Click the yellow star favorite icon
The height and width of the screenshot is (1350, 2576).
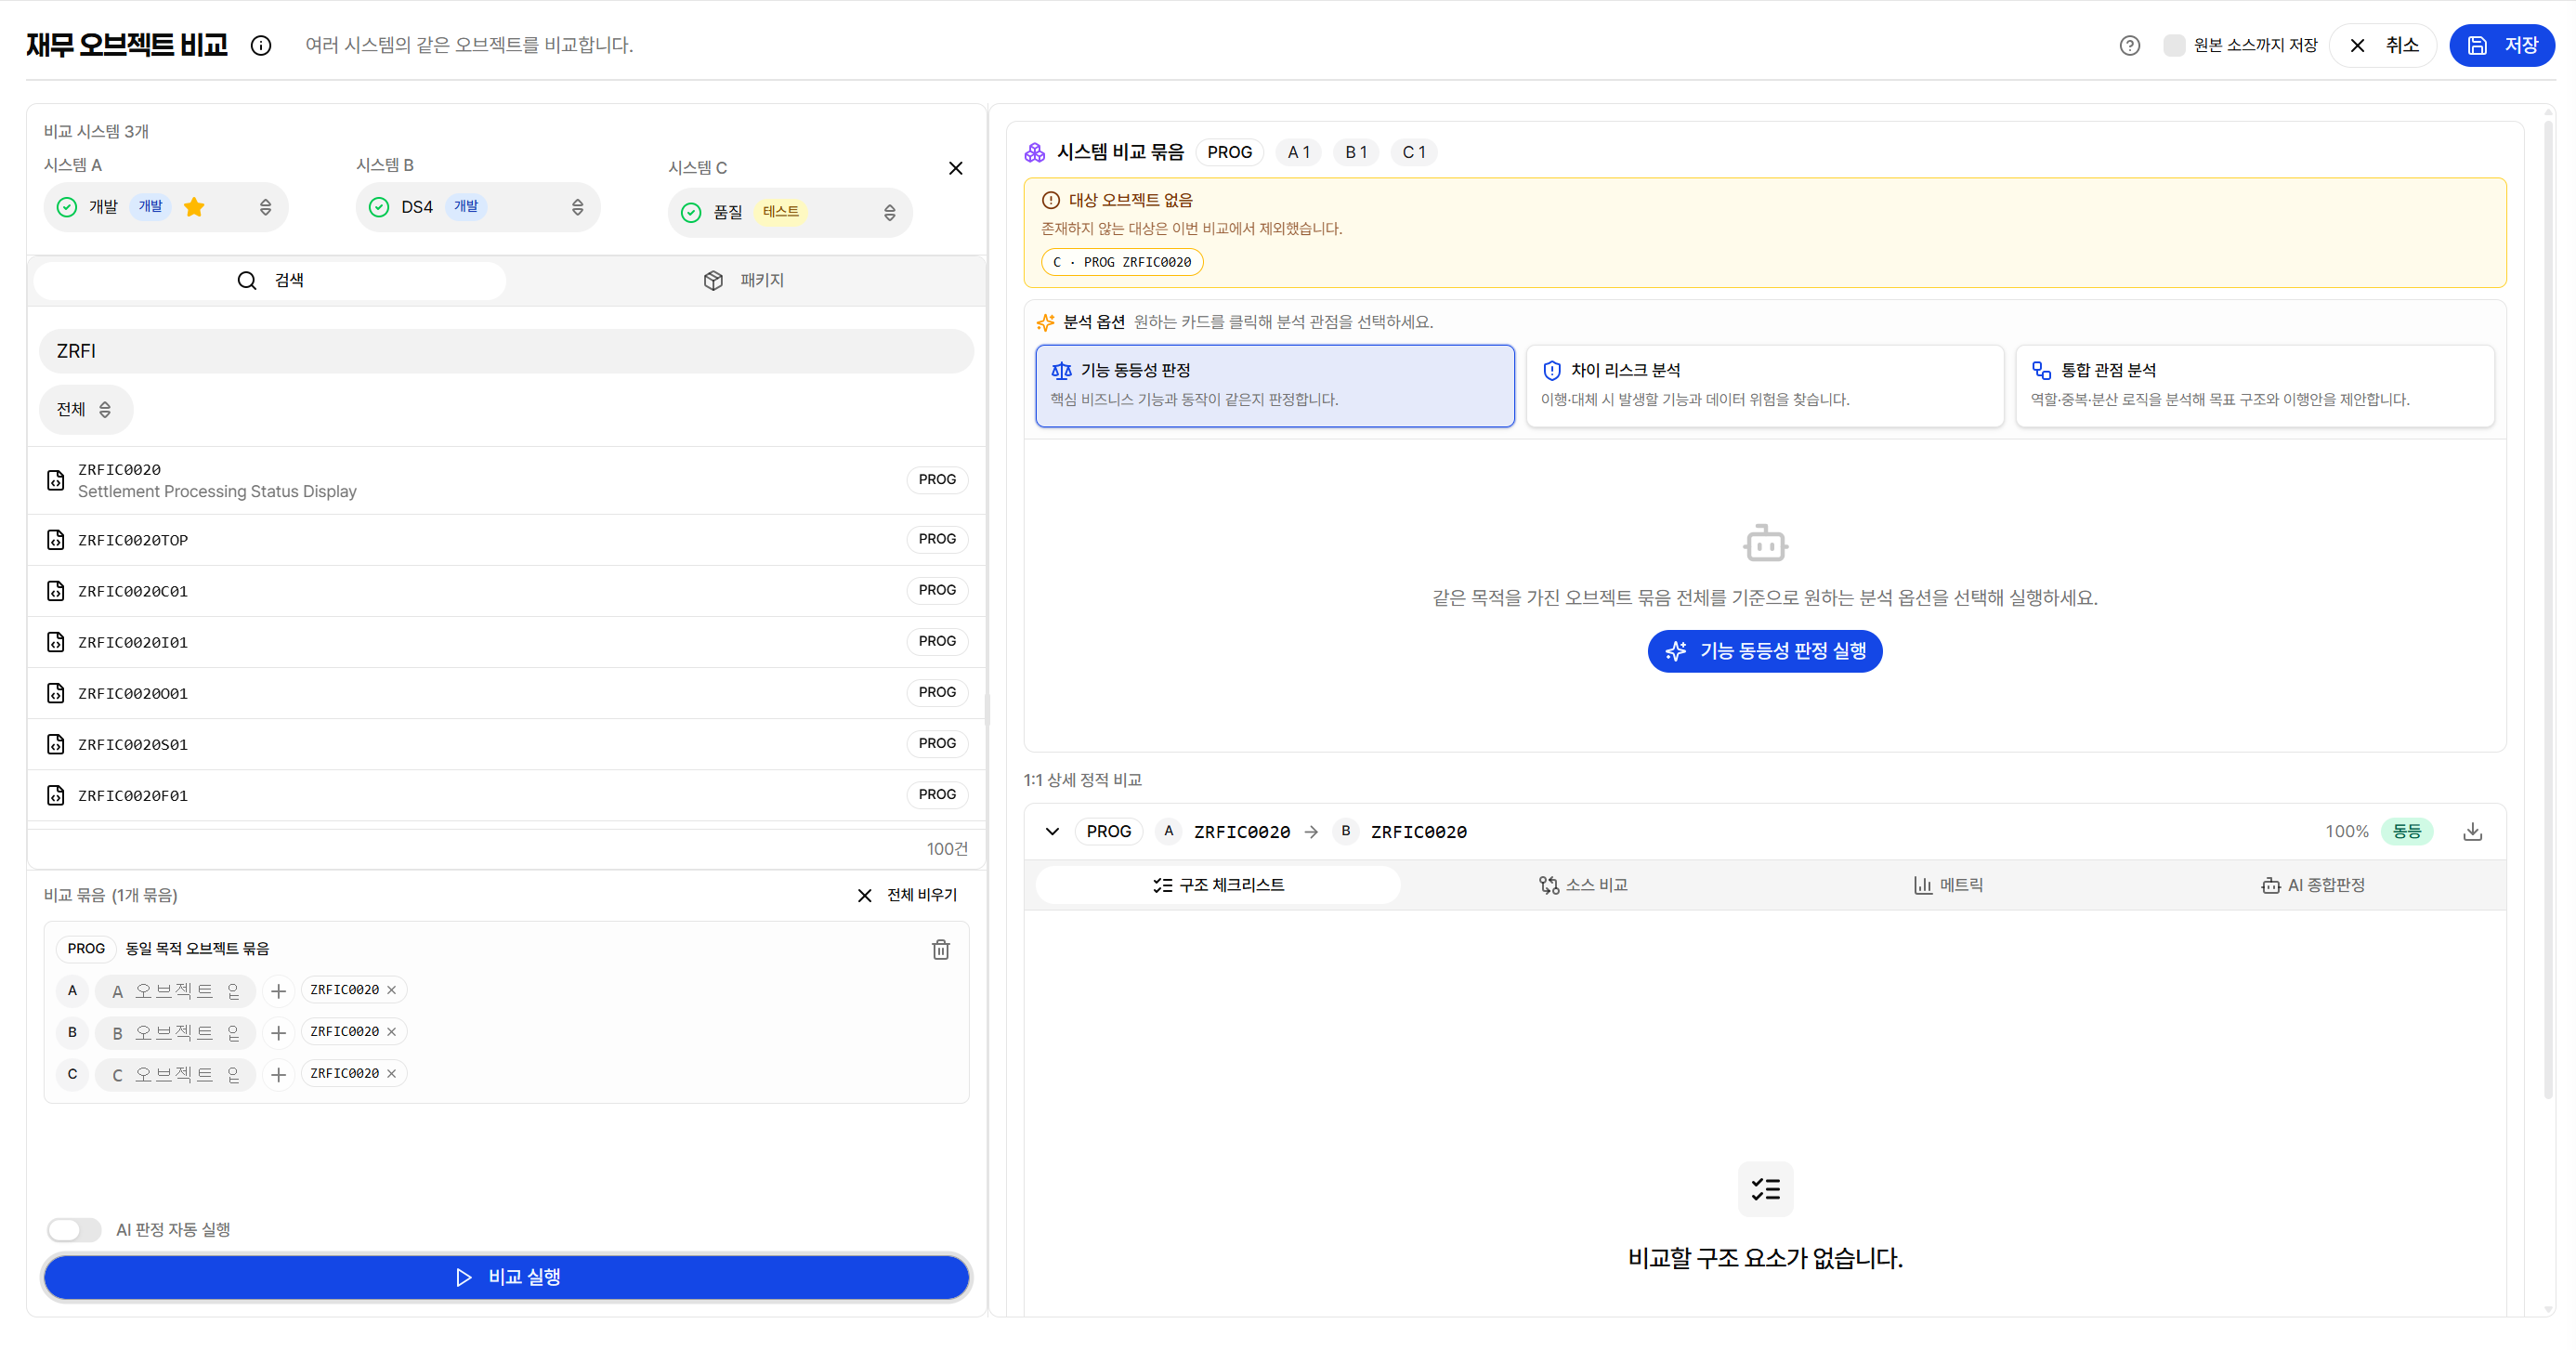[x=194, y=207]
